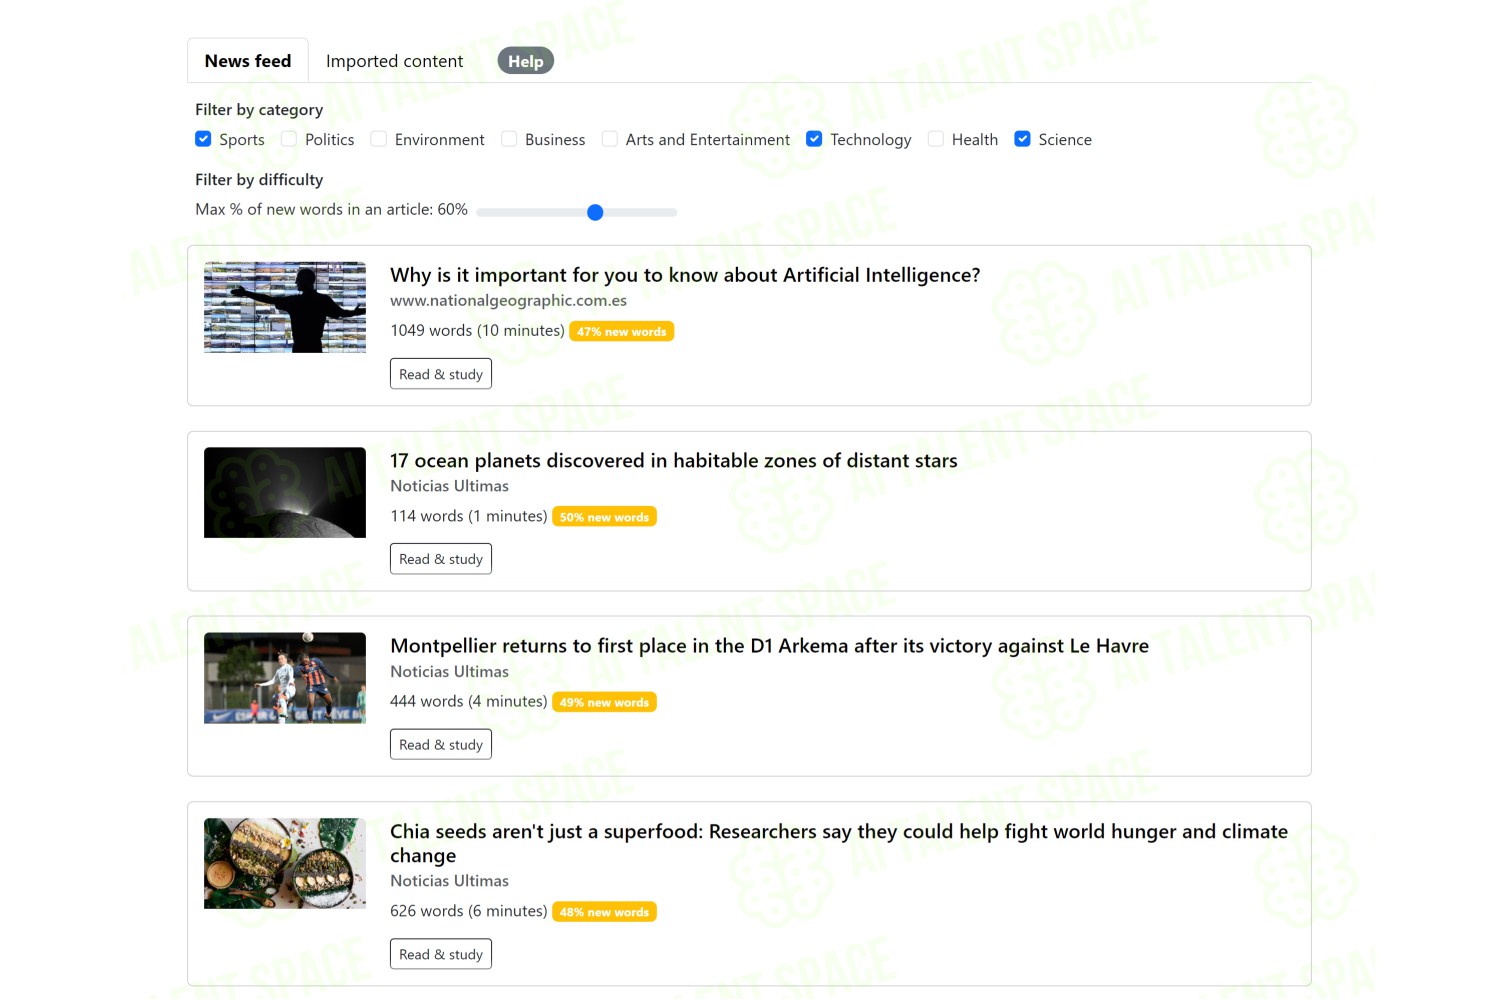Click the Help button

(x=525, y=61)
